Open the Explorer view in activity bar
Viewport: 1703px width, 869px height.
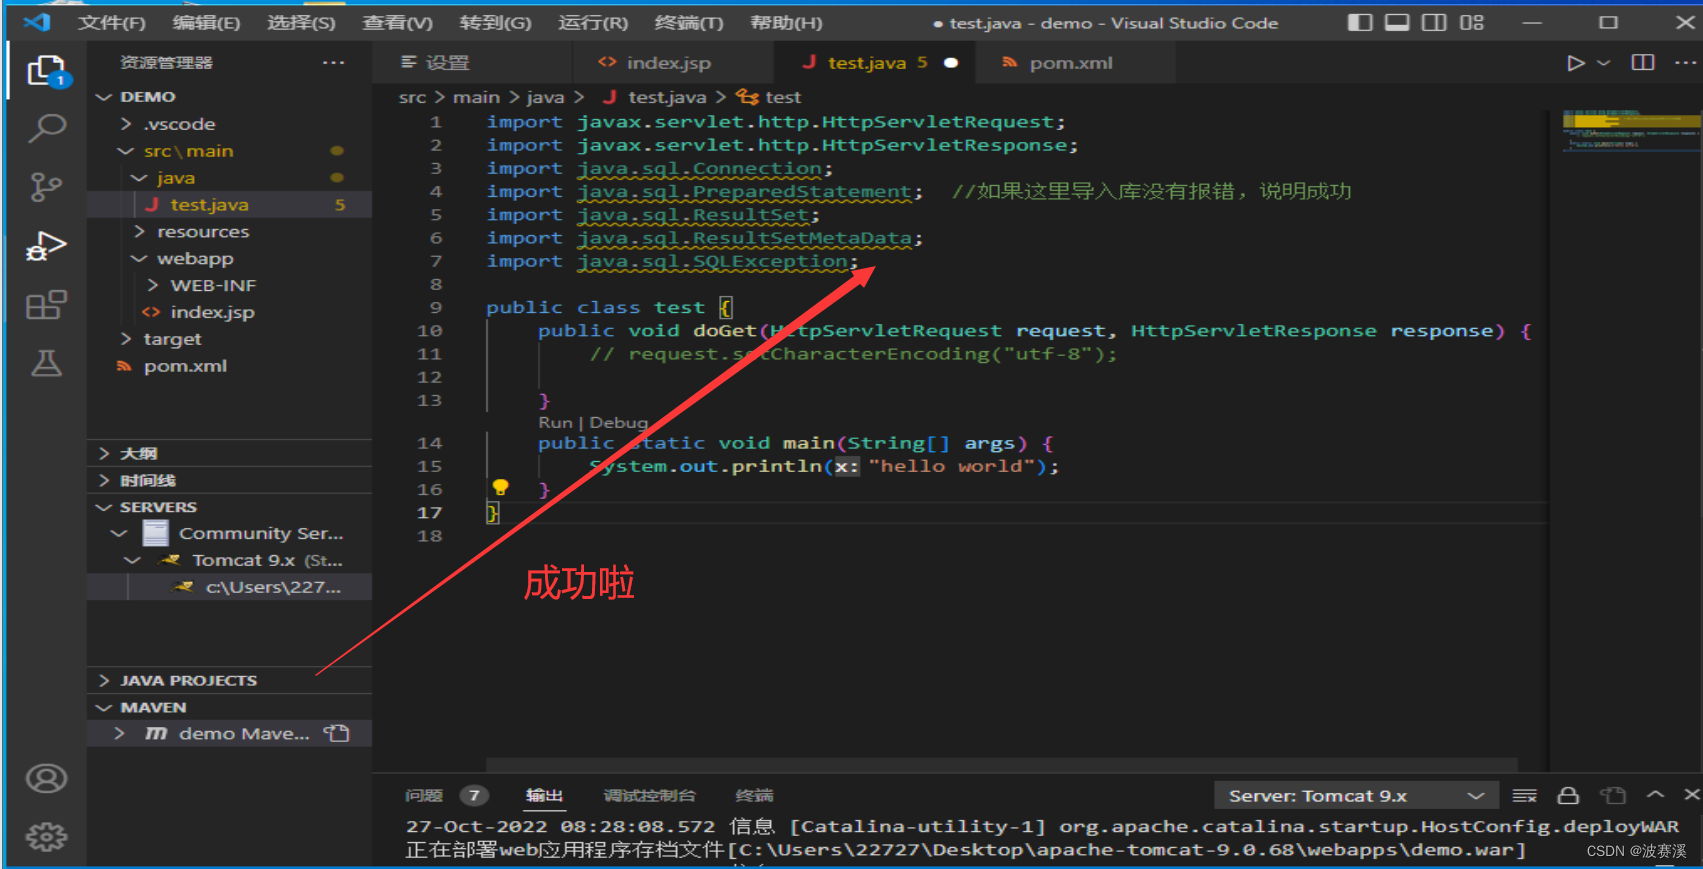(x=46, y=71)
